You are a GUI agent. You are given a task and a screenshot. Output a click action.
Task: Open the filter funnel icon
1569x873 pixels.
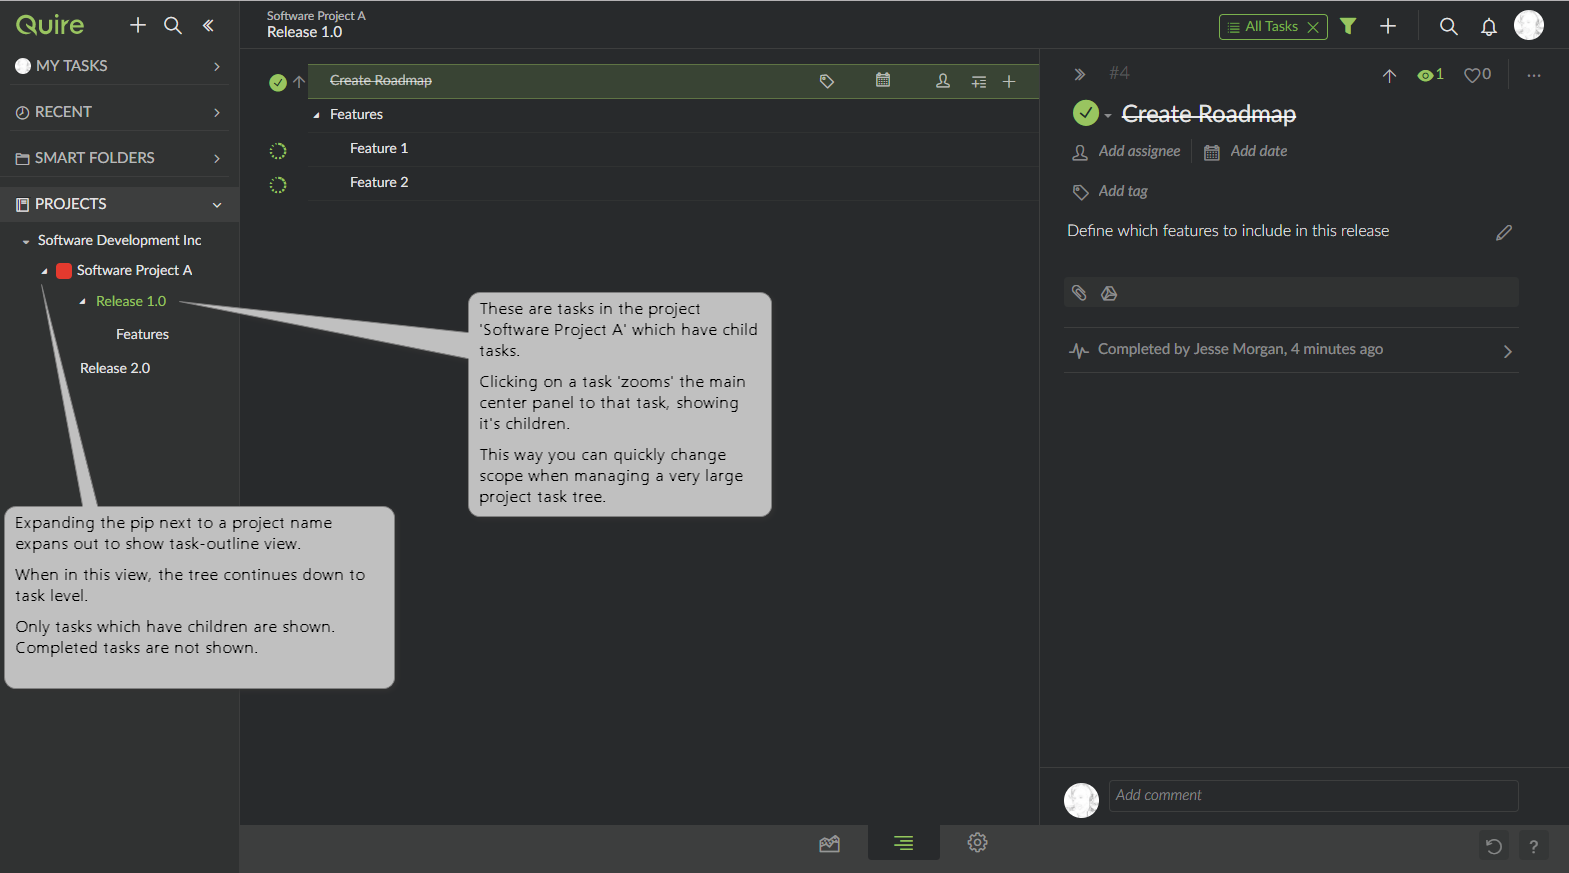[1348, 26]
